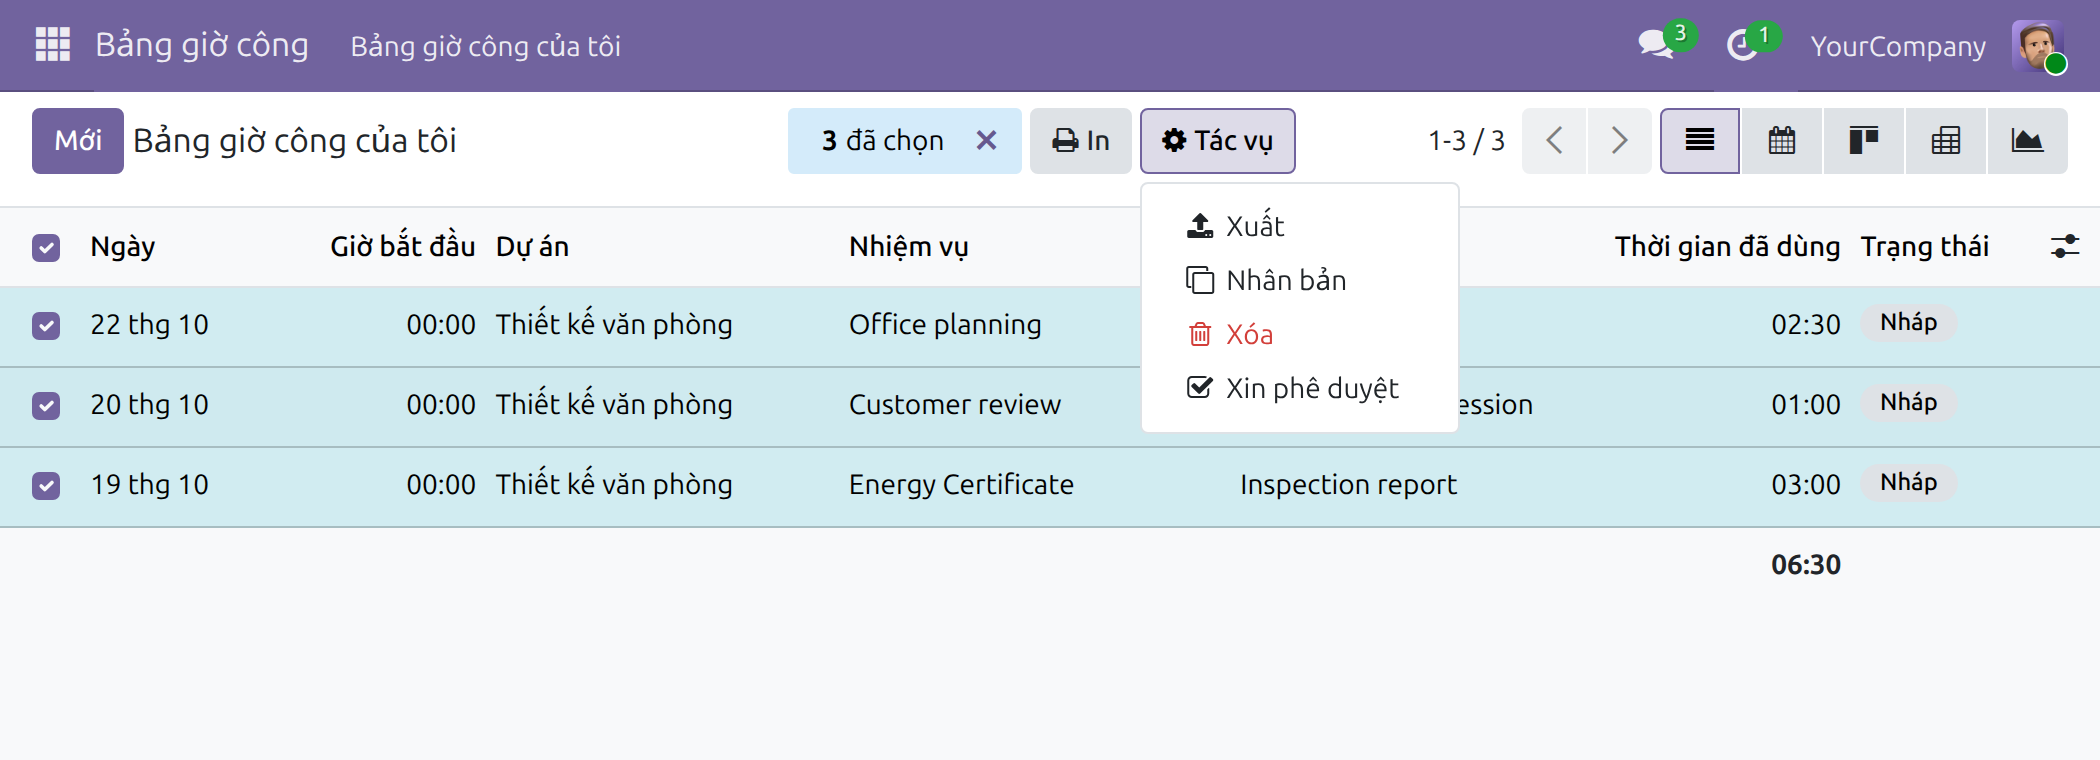
Task: Sort by Thời gian đã dùng column
Action: point(1727,247)
